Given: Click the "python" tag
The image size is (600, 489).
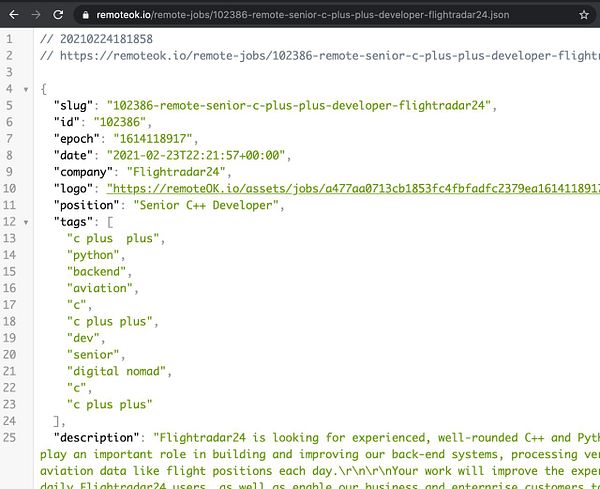Looking at the screenshot, I should click(x=93, y=255).
